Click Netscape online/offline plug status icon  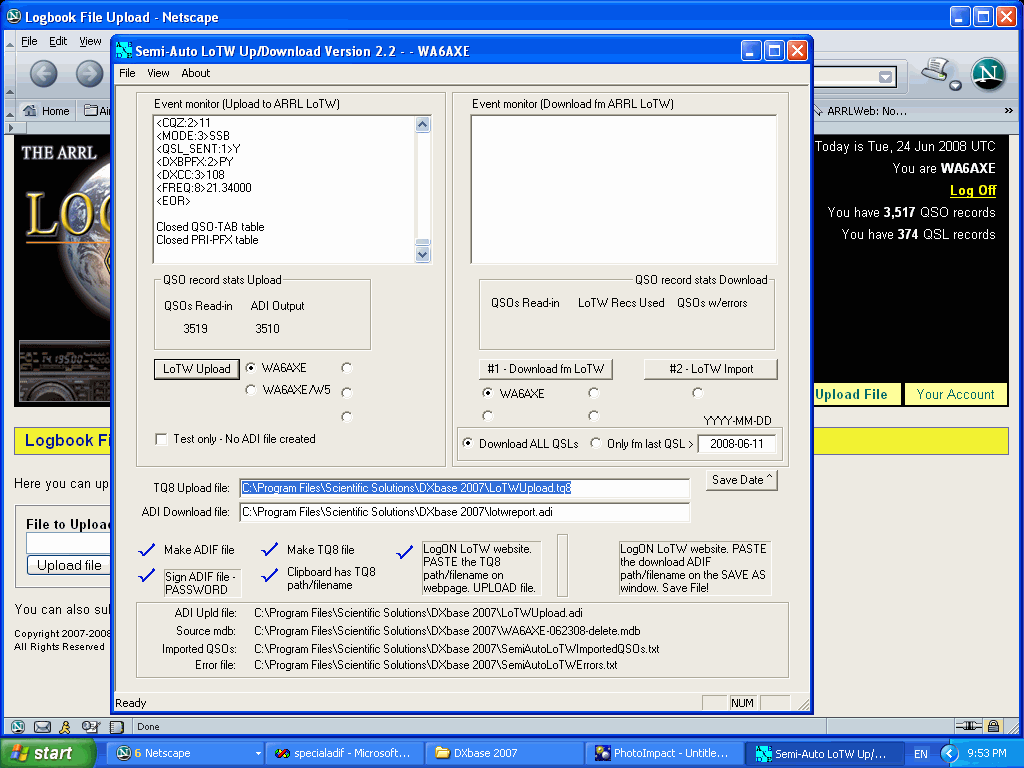[969, 726]
